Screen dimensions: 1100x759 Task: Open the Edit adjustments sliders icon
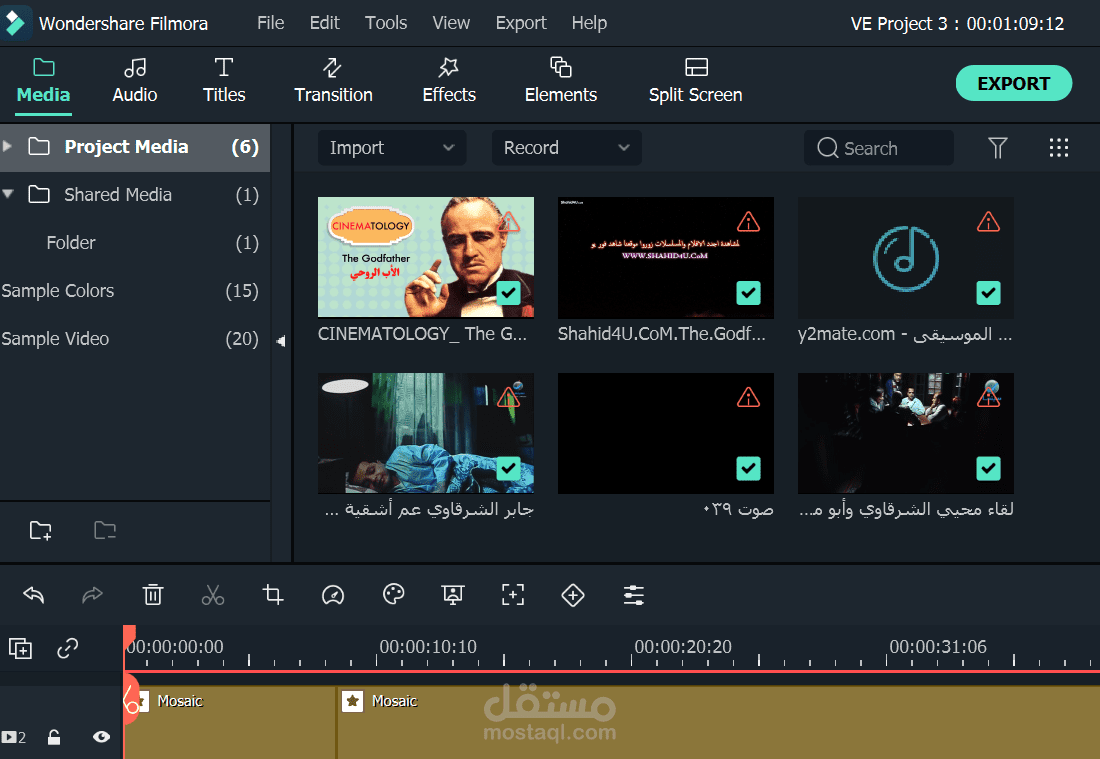tap(633, 595)
